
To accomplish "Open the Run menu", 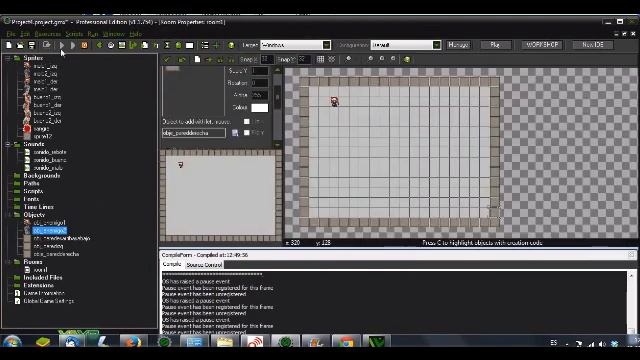I will pyautogui.click(x=93, y=34).
